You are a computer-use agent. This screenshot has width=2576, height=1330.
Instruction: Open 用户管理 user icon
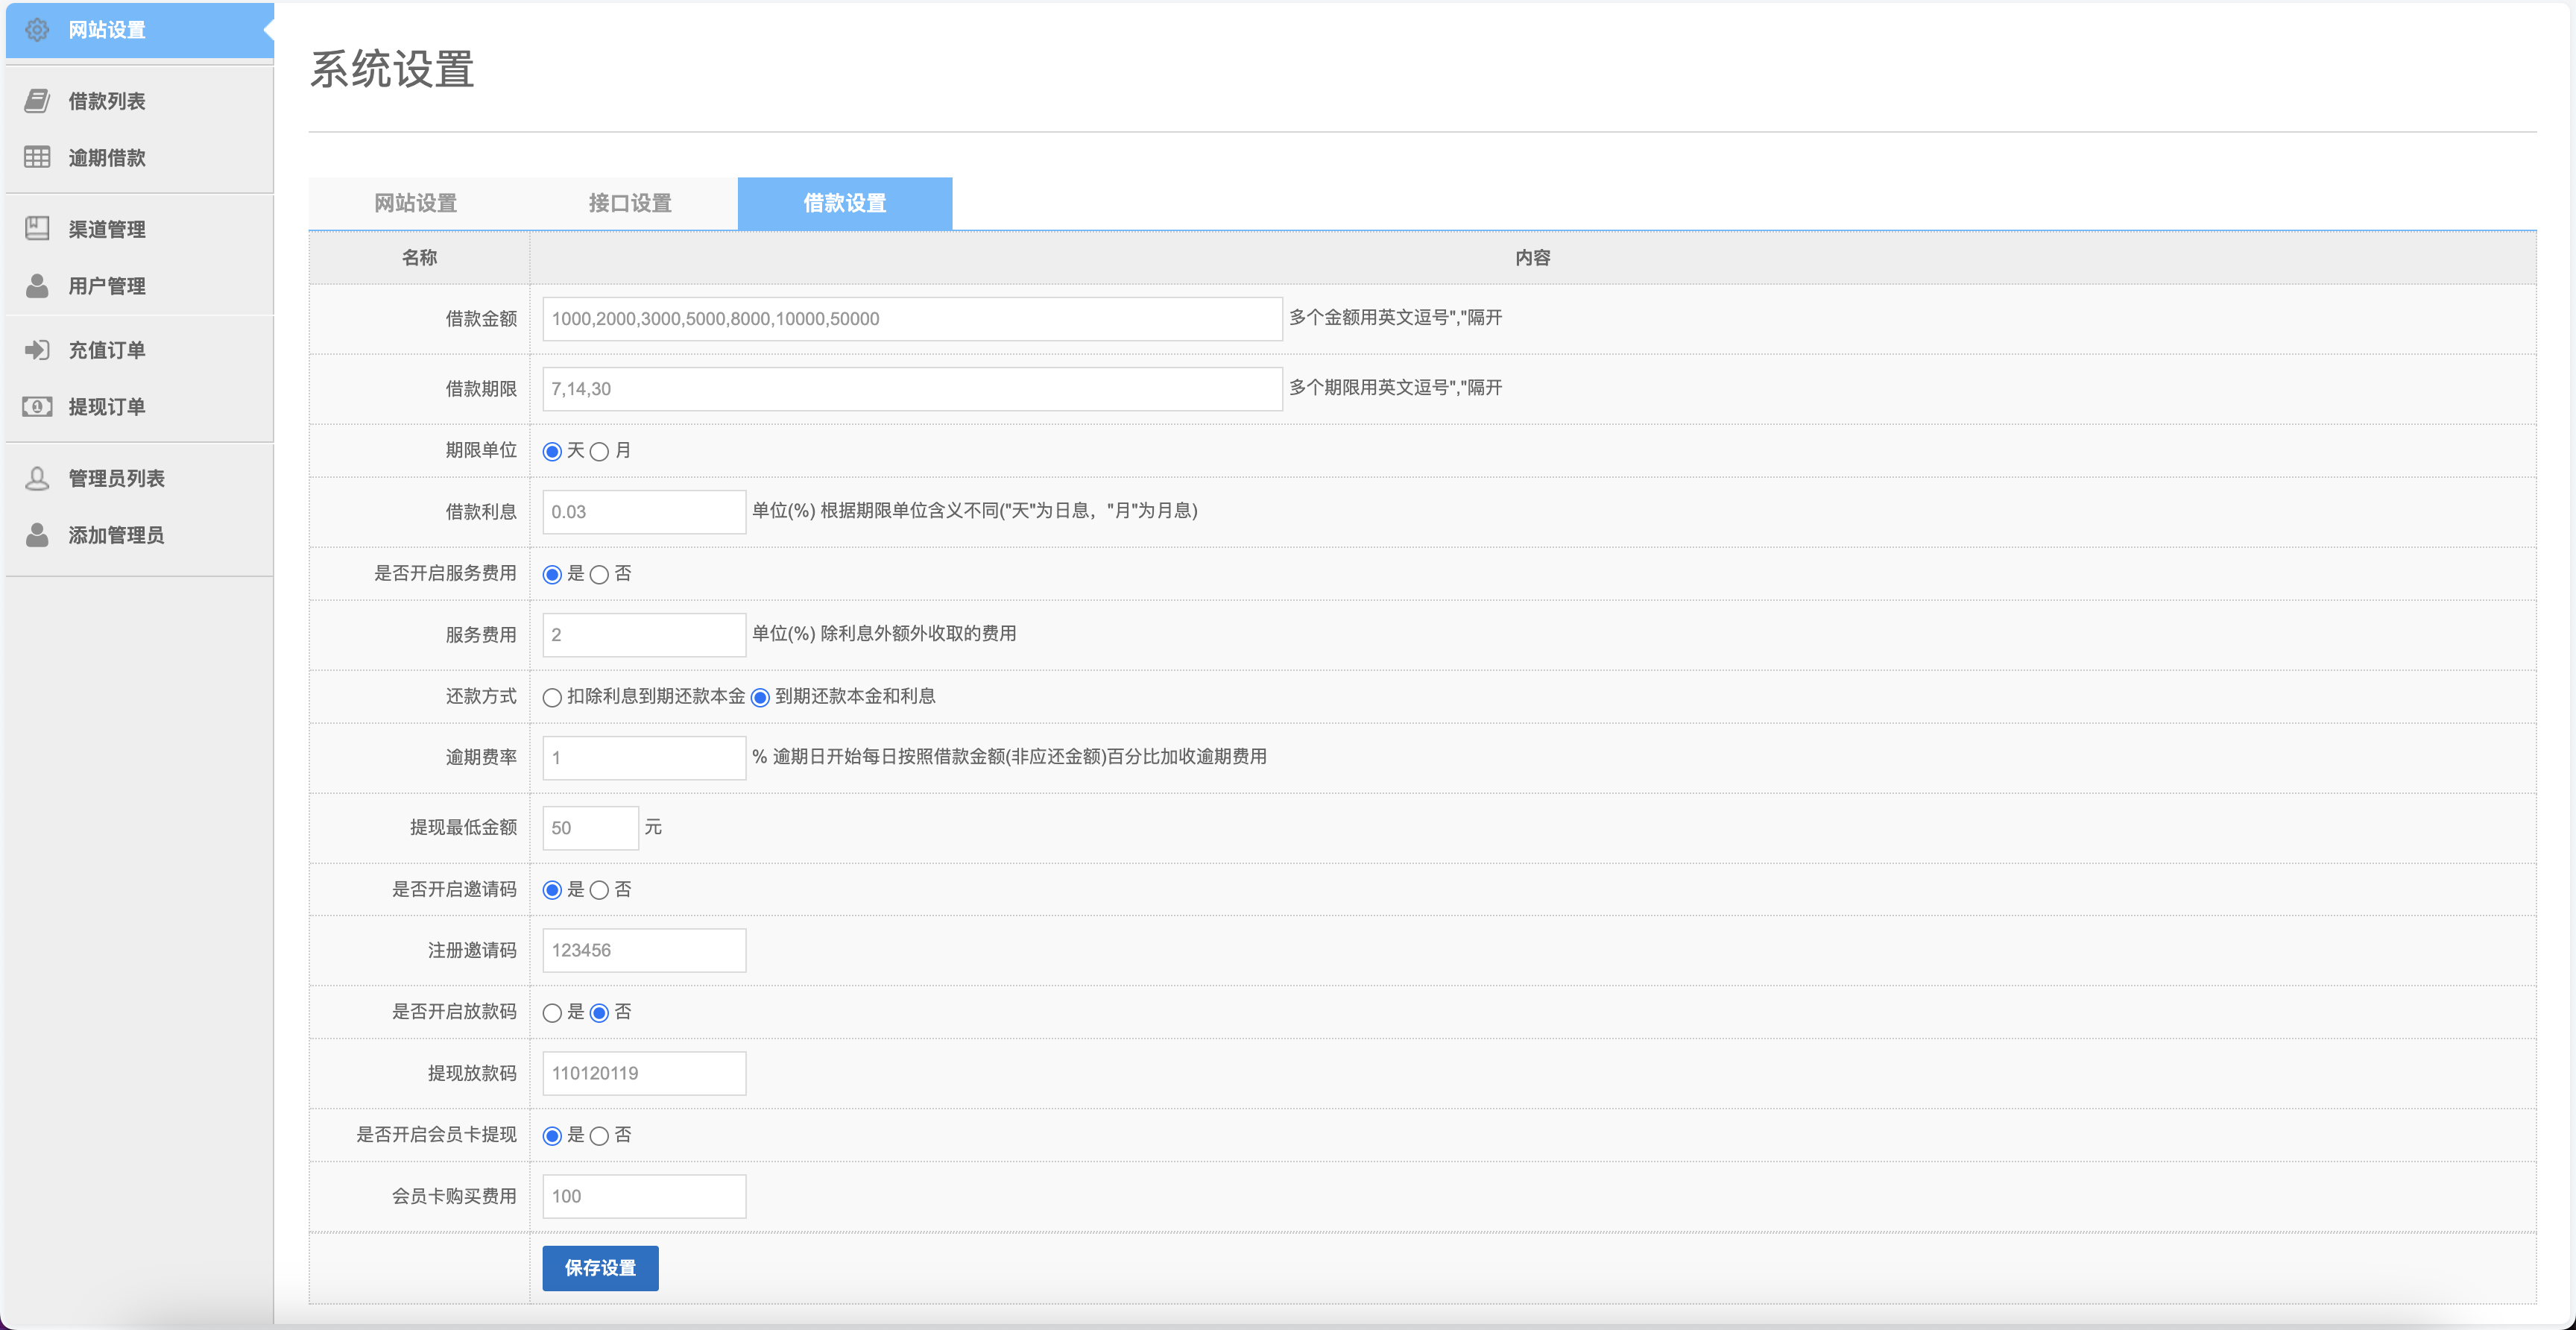click(37, 286)
